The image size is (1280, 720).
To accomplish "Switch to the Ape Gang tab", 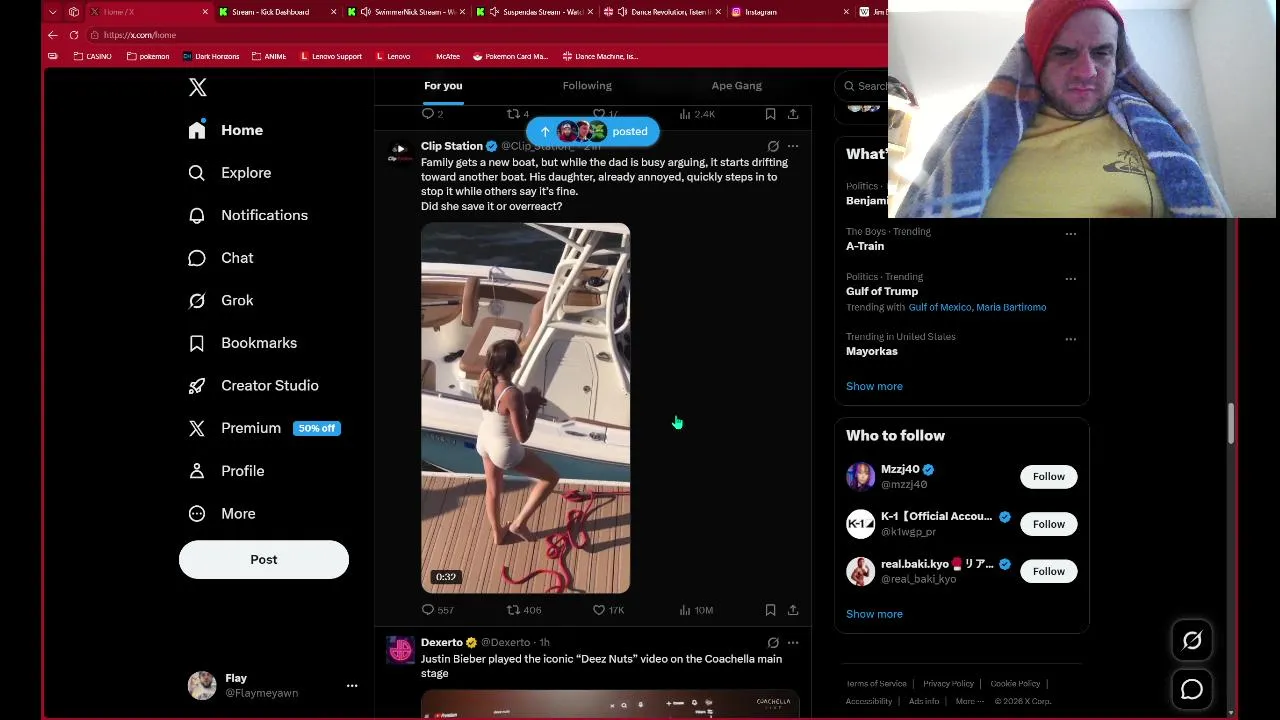I will pyautogui.click(x=736, y=86).
